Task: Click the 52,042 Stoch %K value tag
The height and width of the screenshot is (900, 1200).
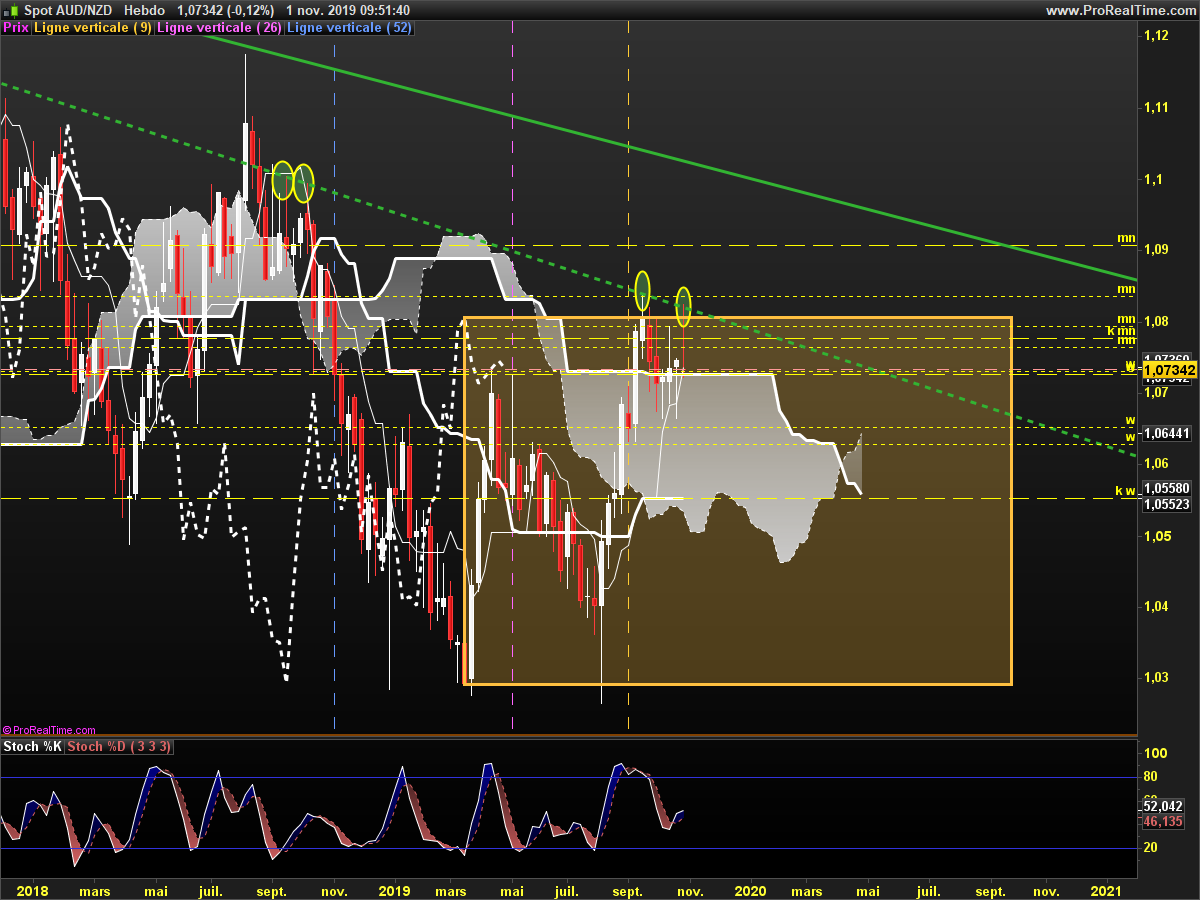Action: [1163, 806]
